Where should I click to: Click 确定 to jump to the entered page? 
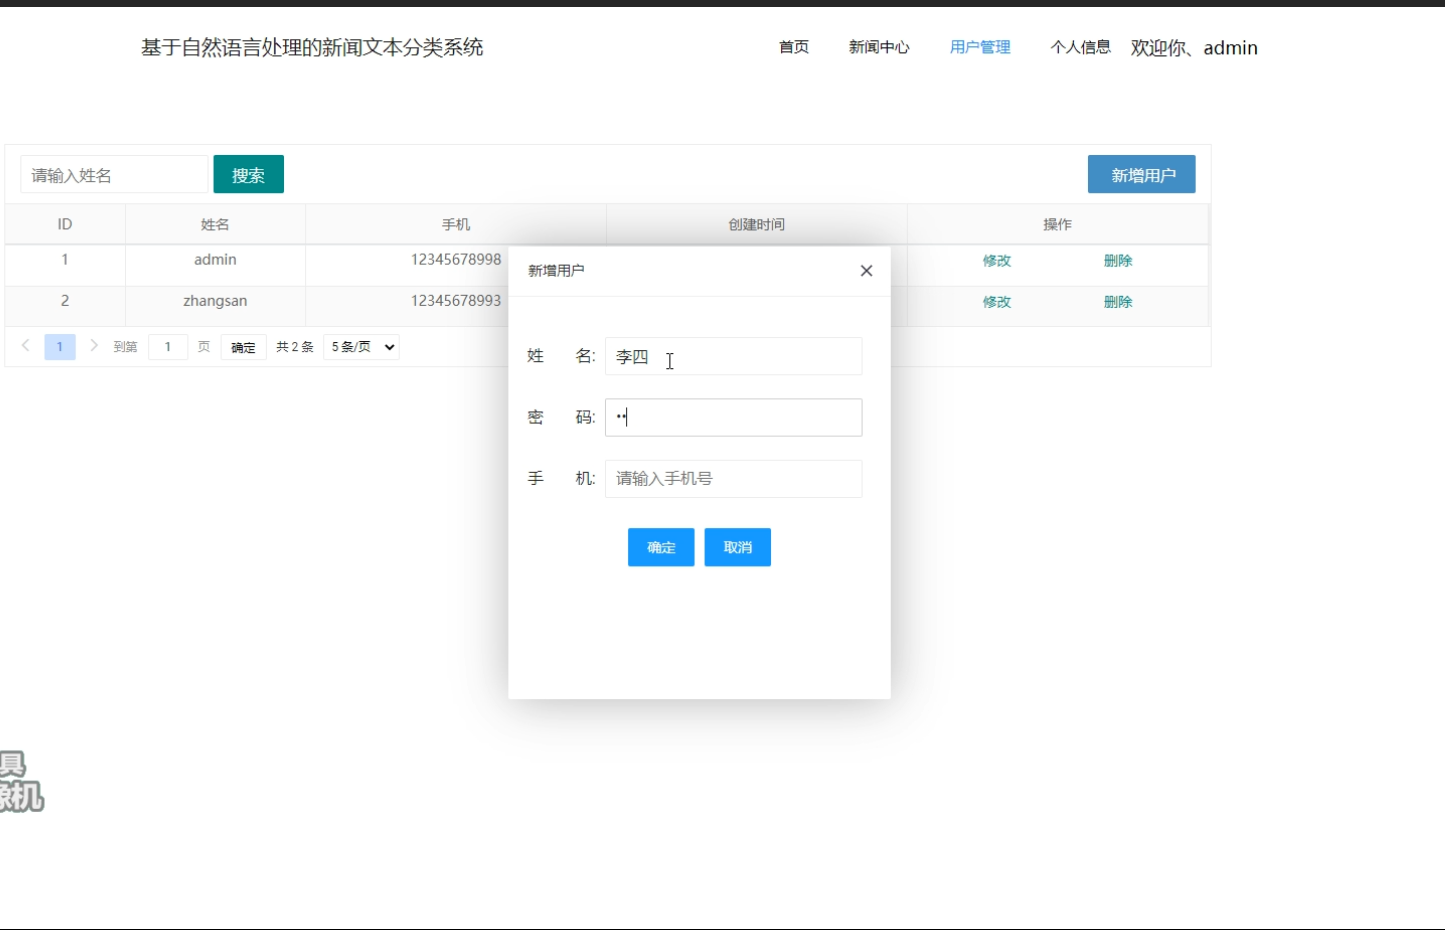pos(243,346)
